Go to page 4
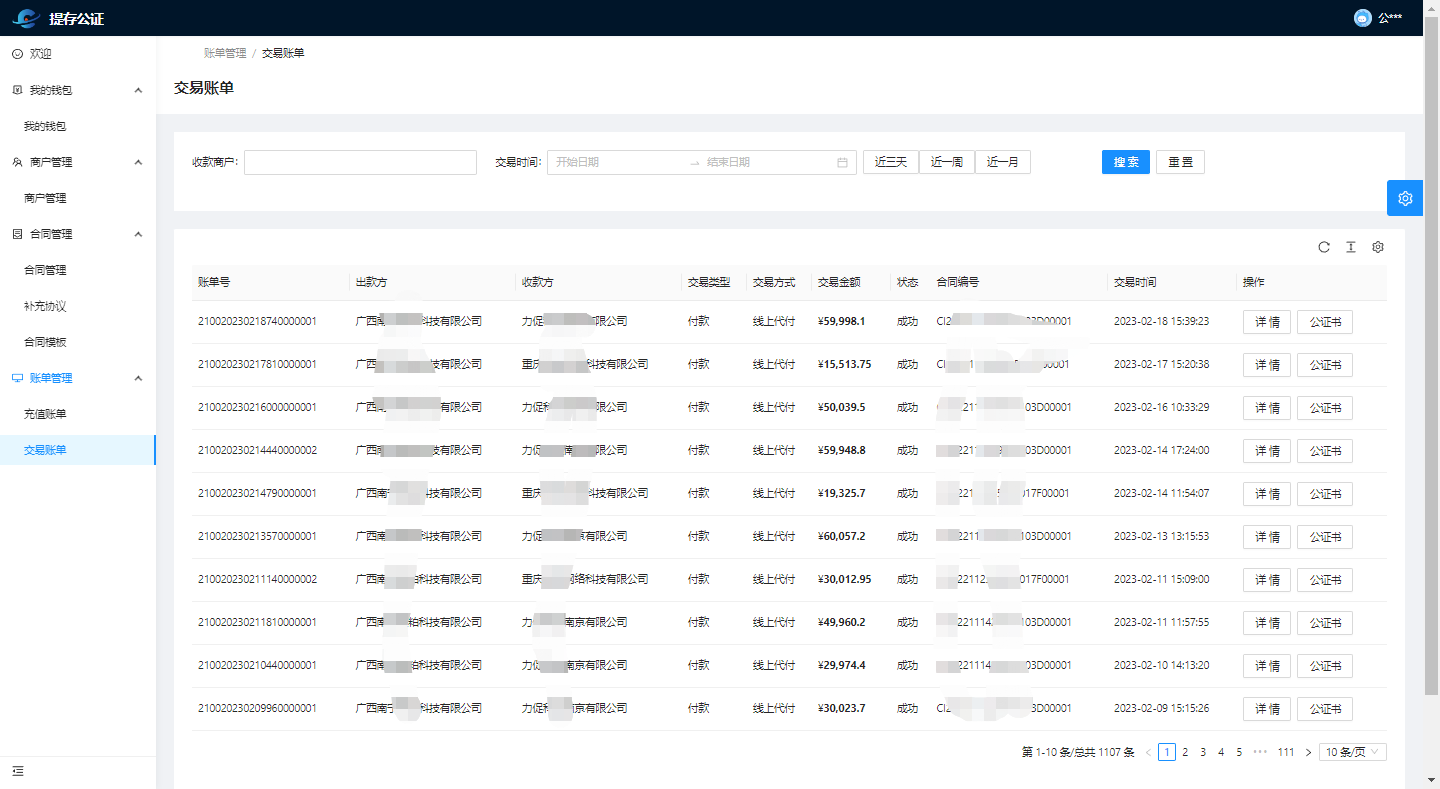Image resolution: width=1440 pixels, height=789 pixels. 1221,752
